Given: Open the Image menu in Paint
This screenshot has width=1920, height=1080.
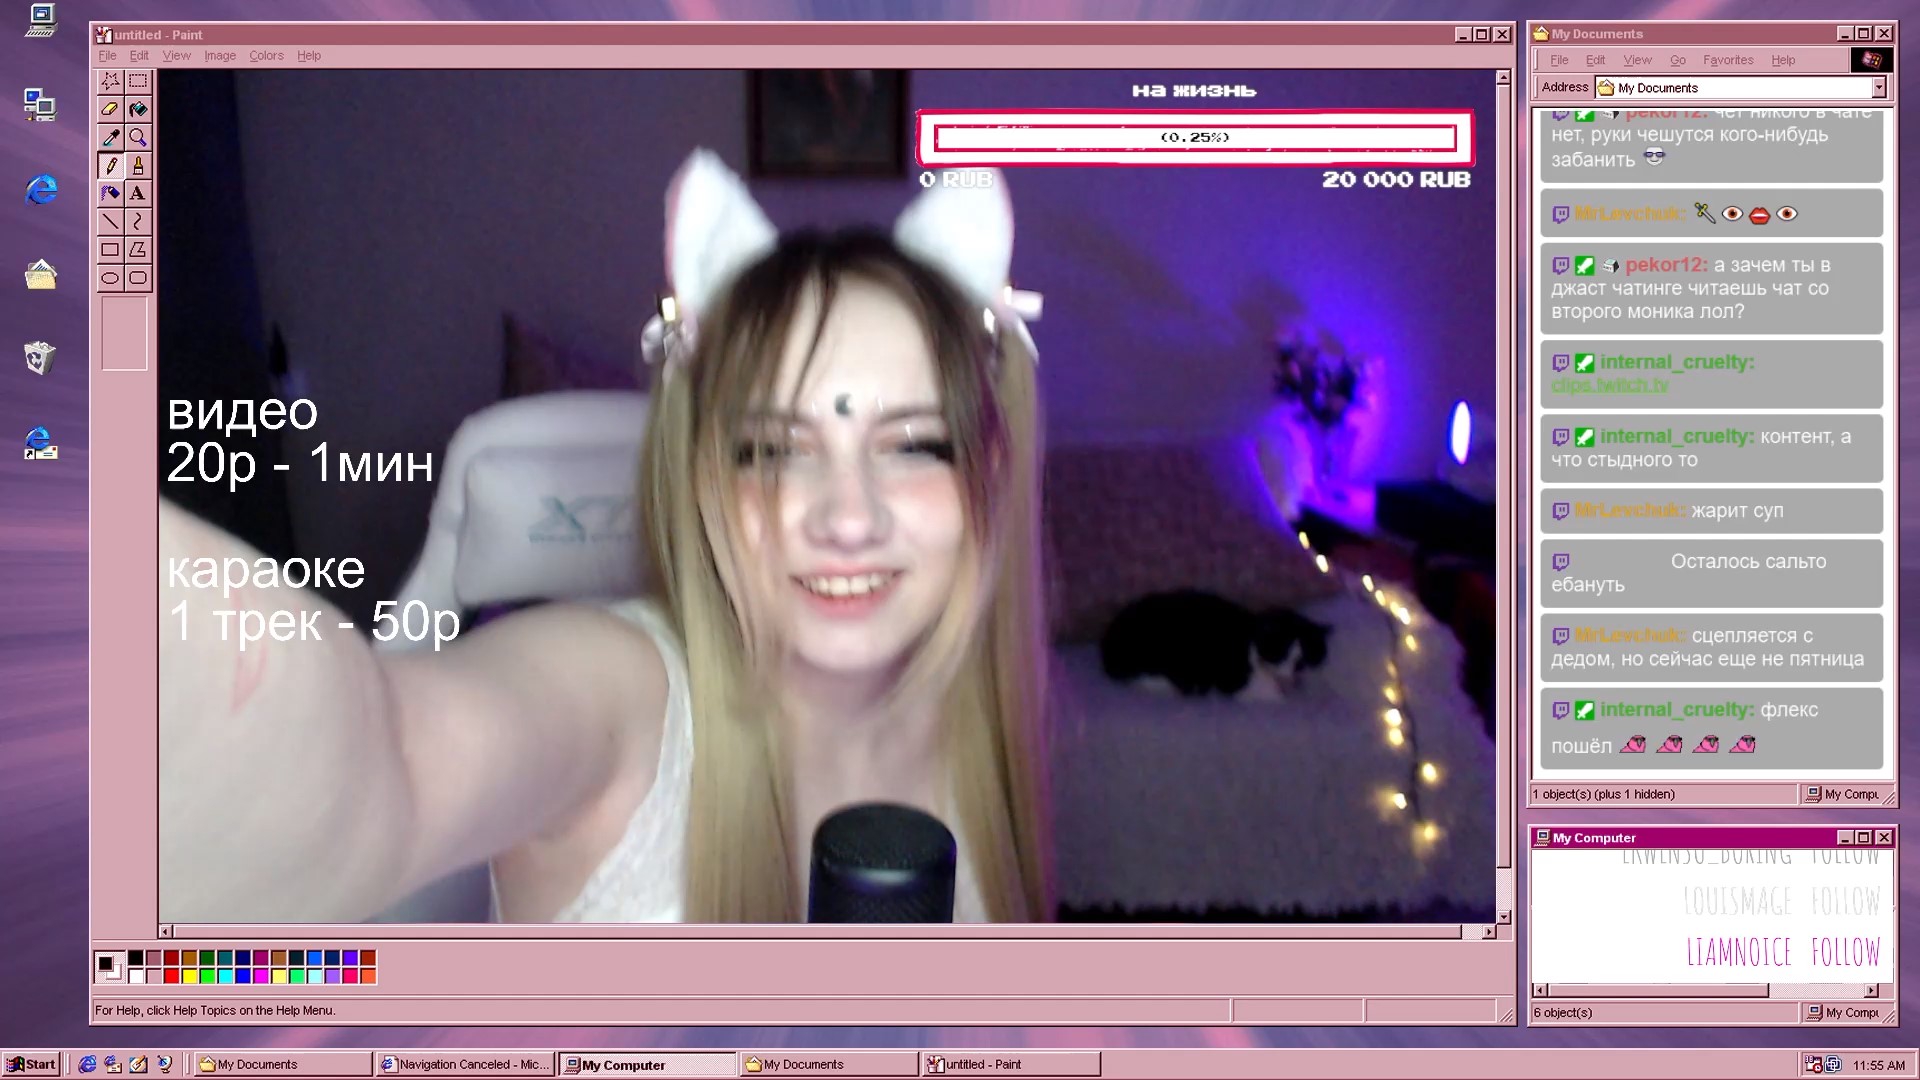Looking at the screenshot, I should point(220,56).
